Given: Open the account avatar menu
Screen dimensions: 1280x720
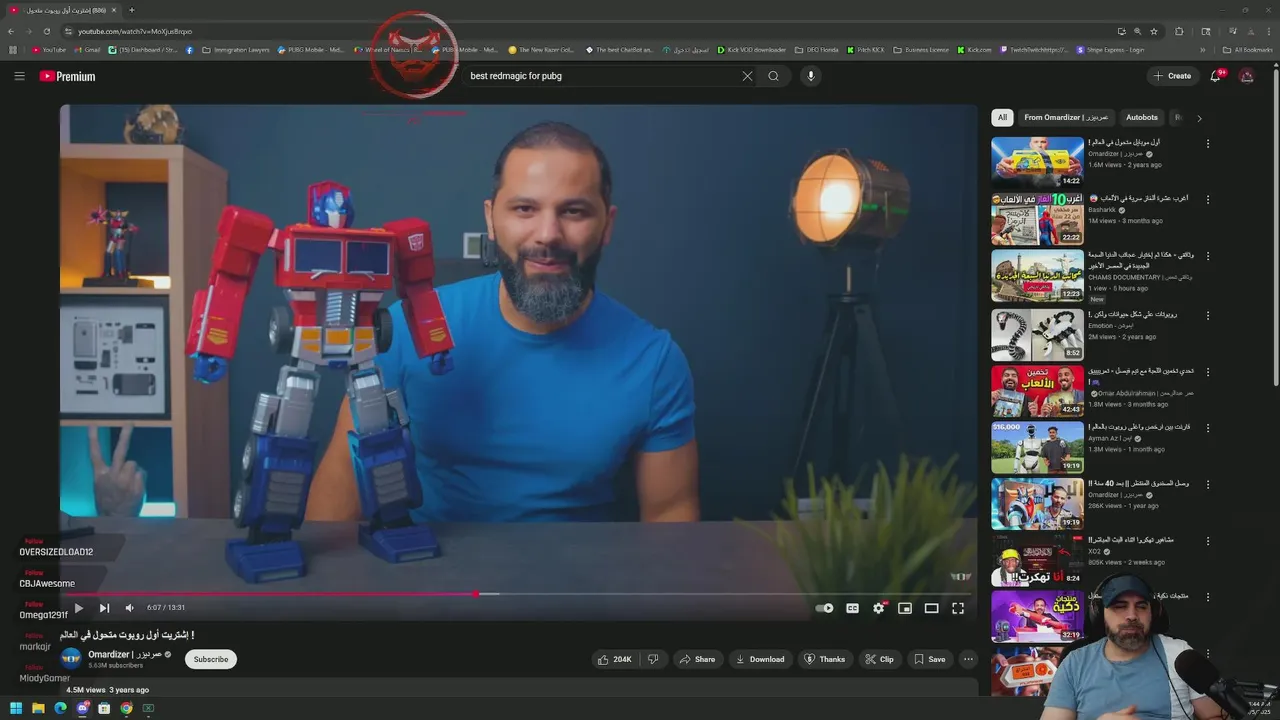Looking at the screenshot, I should tap(1247, 76).
